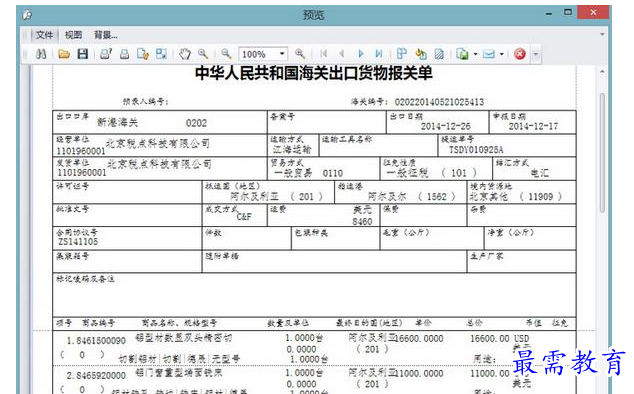Click the export date 2014-12-26
Screen dimensions: 634x394
[446, 126]
